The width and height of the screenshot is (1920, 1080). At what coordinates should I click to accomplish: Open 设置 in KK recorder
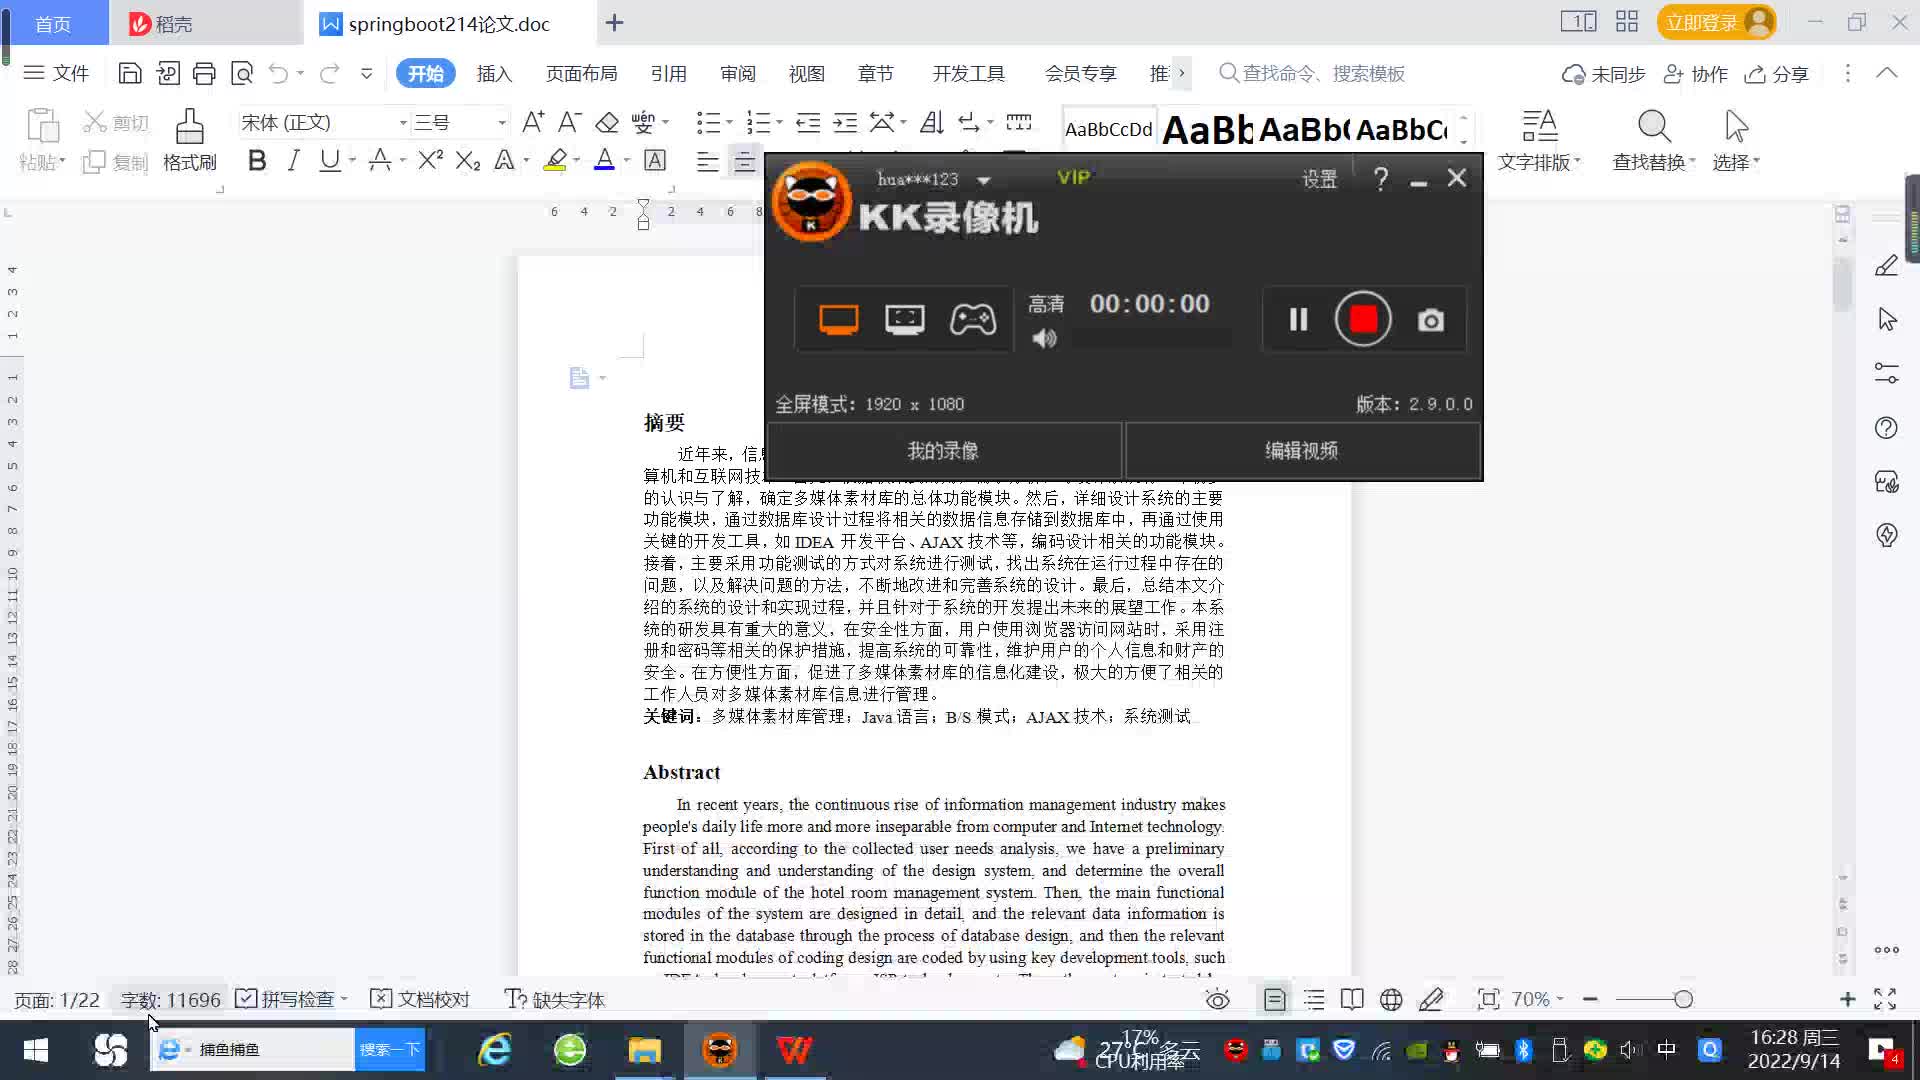click(1319, 180)
